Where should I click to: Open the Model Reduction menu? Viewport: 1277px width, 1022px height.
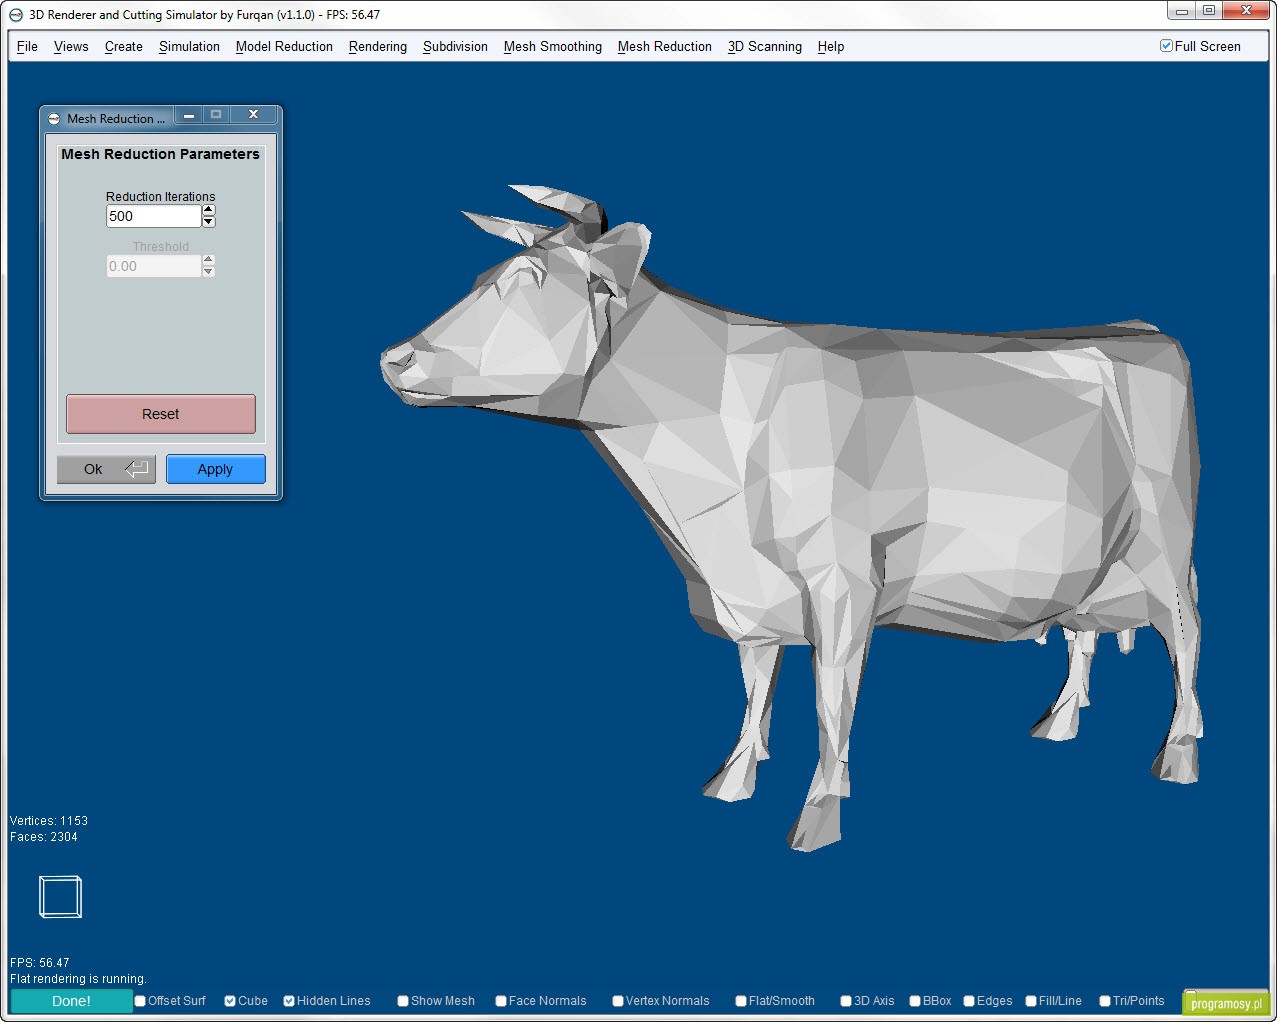(284, 46)
